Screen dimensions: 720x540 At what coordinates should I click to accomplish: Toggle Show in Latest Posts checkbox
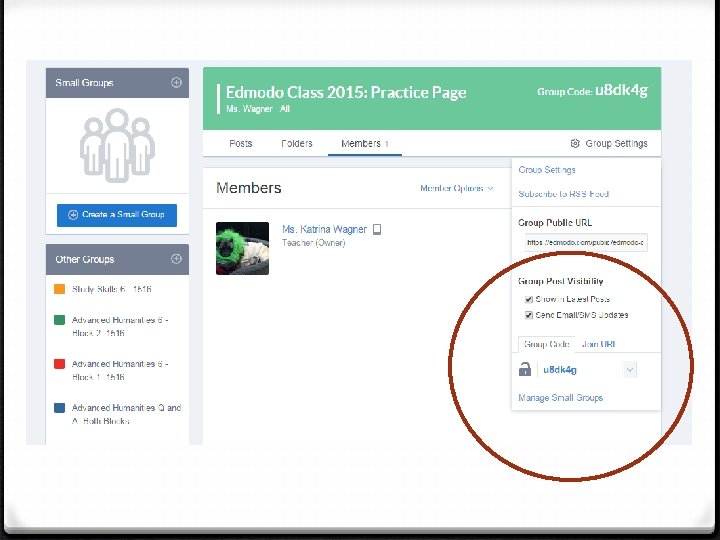pyautogui.click(x=529, y=299)
